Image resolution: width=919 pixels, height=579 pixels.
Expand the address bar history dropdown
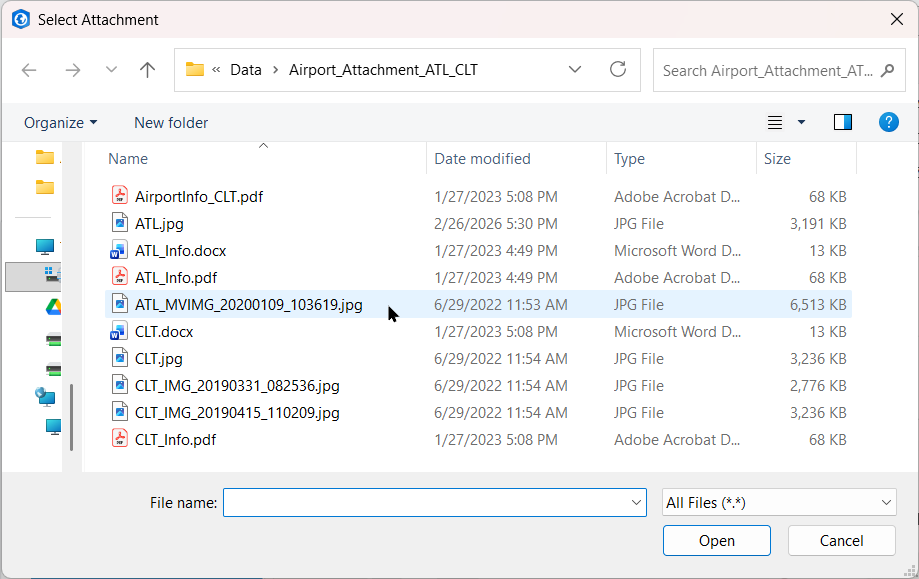pyautogui.click(x=575, y=70)
